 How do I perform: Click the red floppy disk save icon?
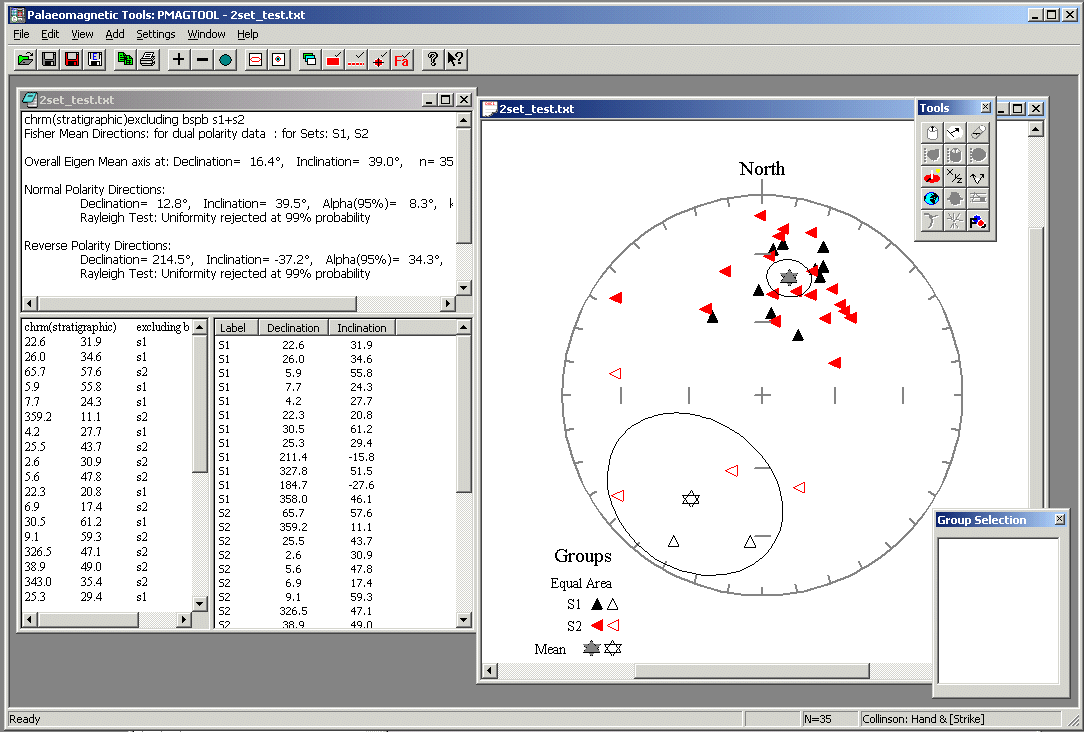tap(72, 60)
